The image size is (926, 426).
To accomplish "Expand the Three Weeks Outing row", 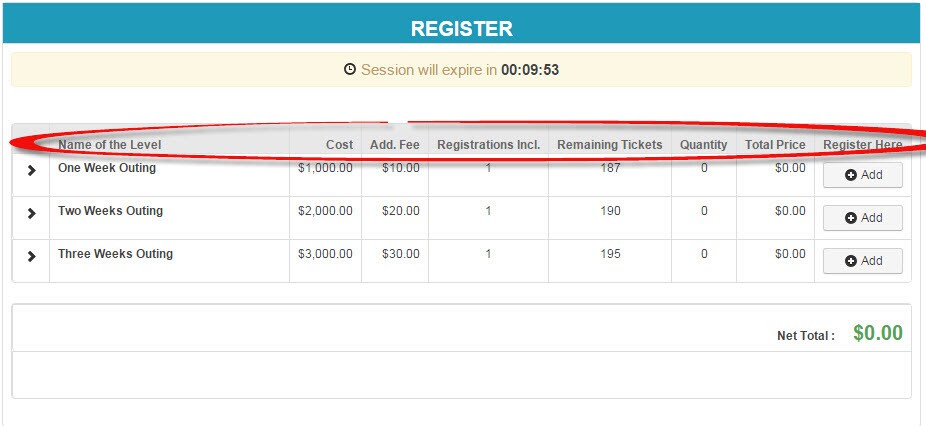I will point(31,256).
